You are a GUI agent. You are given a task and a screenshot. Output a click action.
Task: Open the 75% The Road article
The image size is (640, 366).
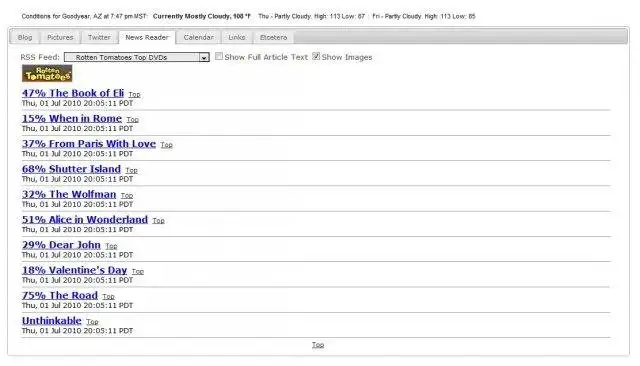pos(60,295)
